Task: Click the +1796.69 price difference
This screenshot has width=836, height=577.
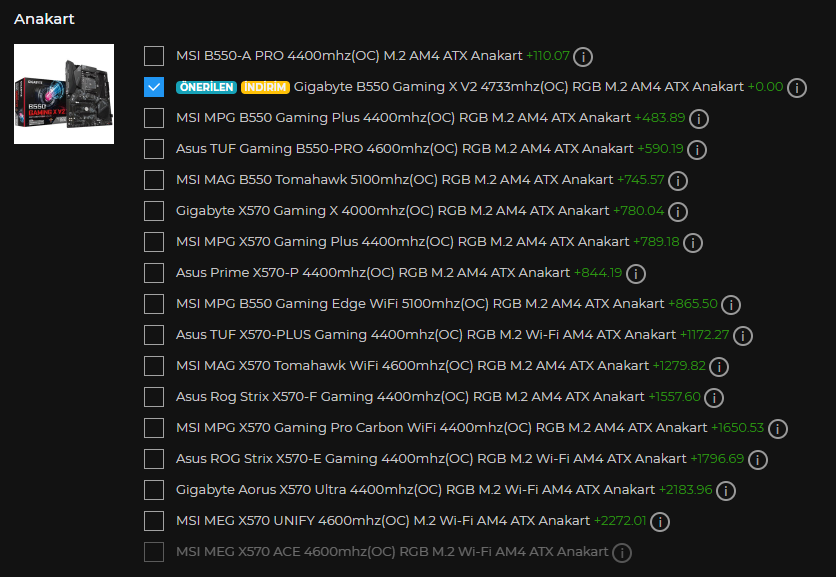Action: (x=717, y=458)
